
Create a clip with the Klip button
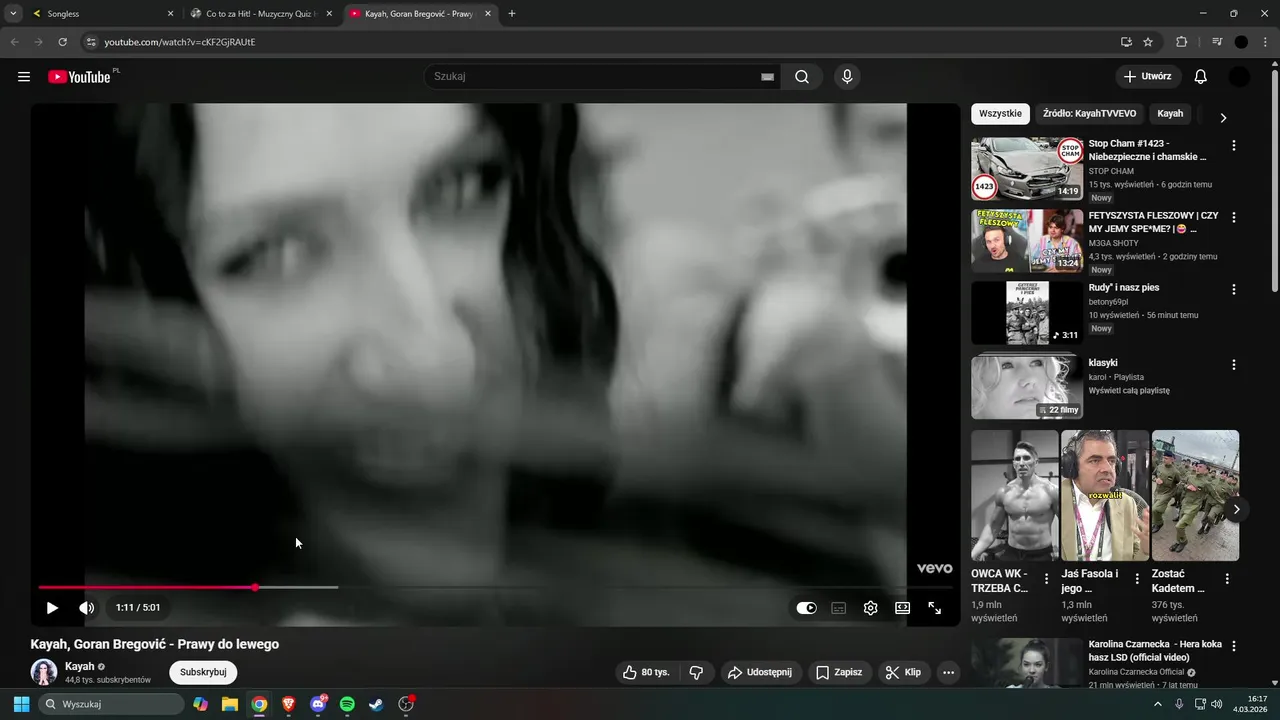pos(903,672)
